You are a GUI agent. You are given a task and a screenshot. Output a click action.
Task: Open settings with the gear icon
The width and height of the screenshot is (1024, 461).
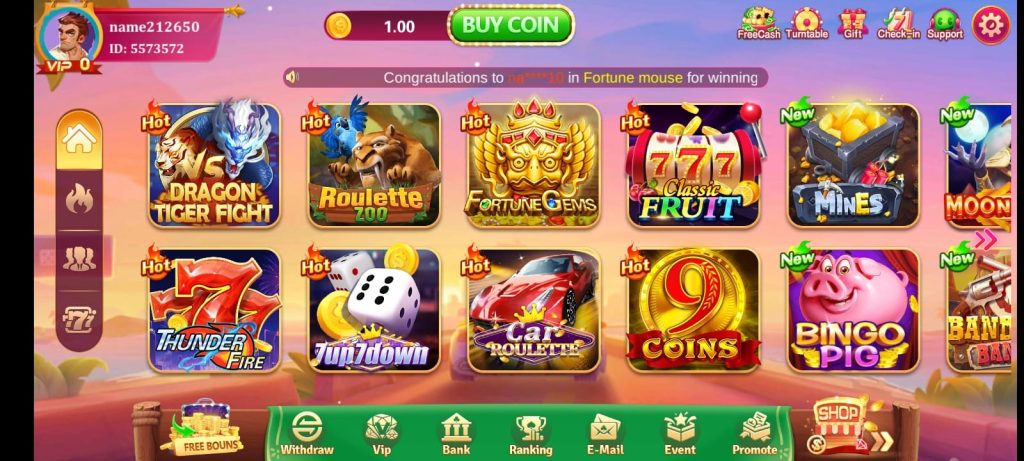click(991, 25)
